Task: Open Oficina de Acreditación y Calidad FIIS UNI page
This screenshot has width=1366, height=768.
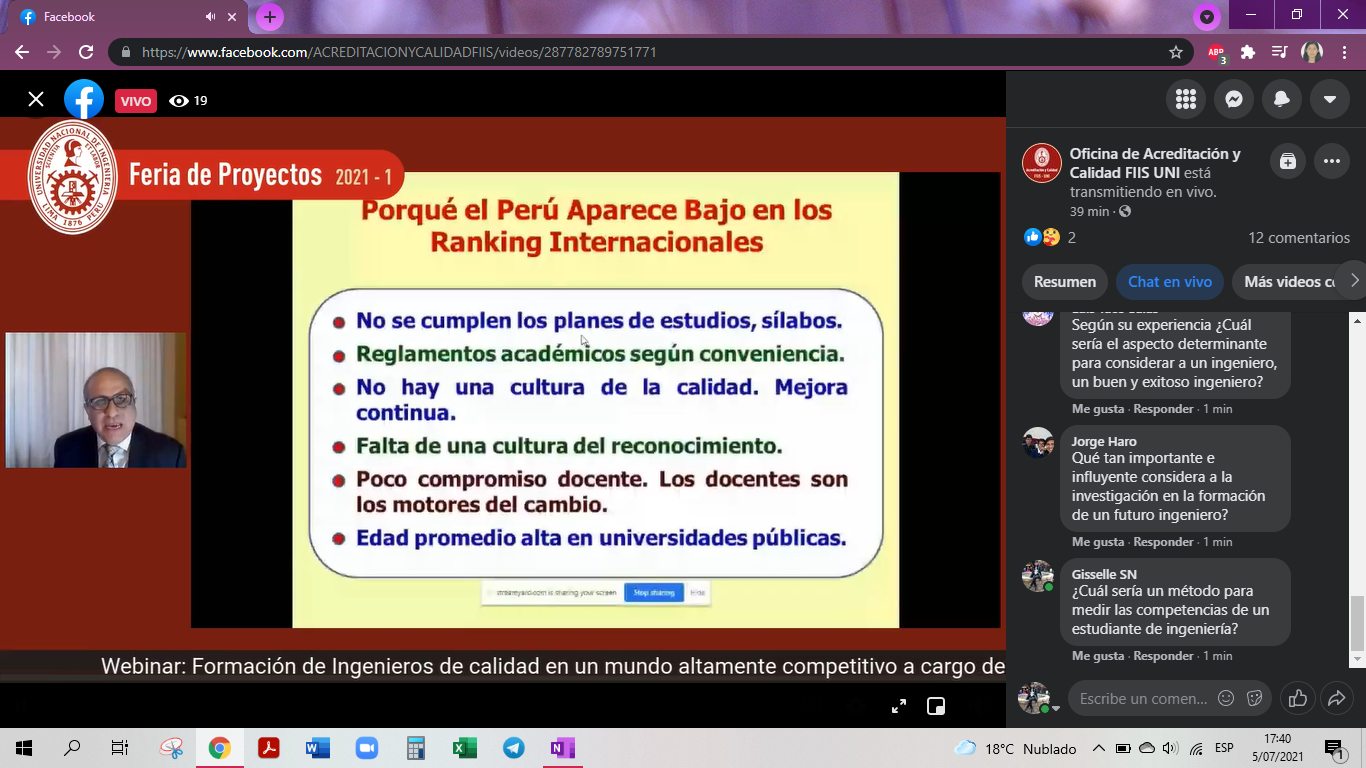Action: tap(1155, 163)
